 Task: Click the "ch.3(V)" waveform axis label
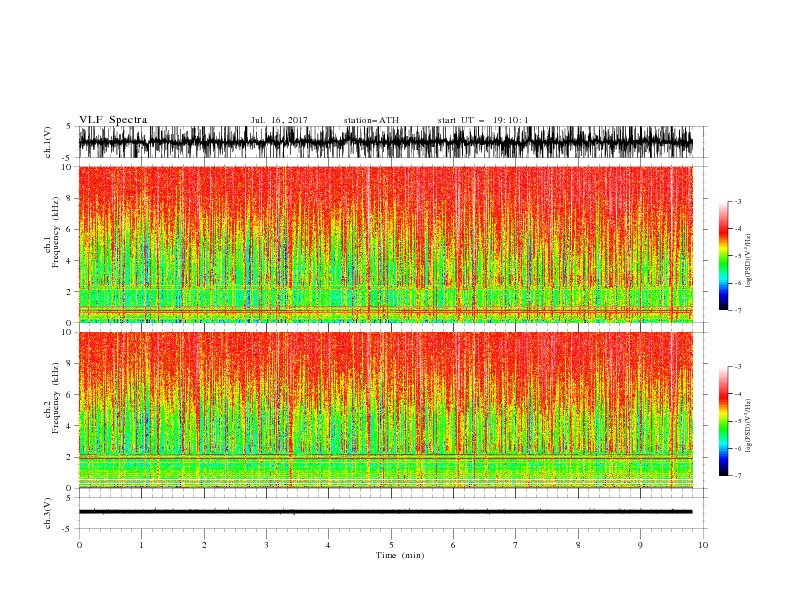click(x=48, y=513)
